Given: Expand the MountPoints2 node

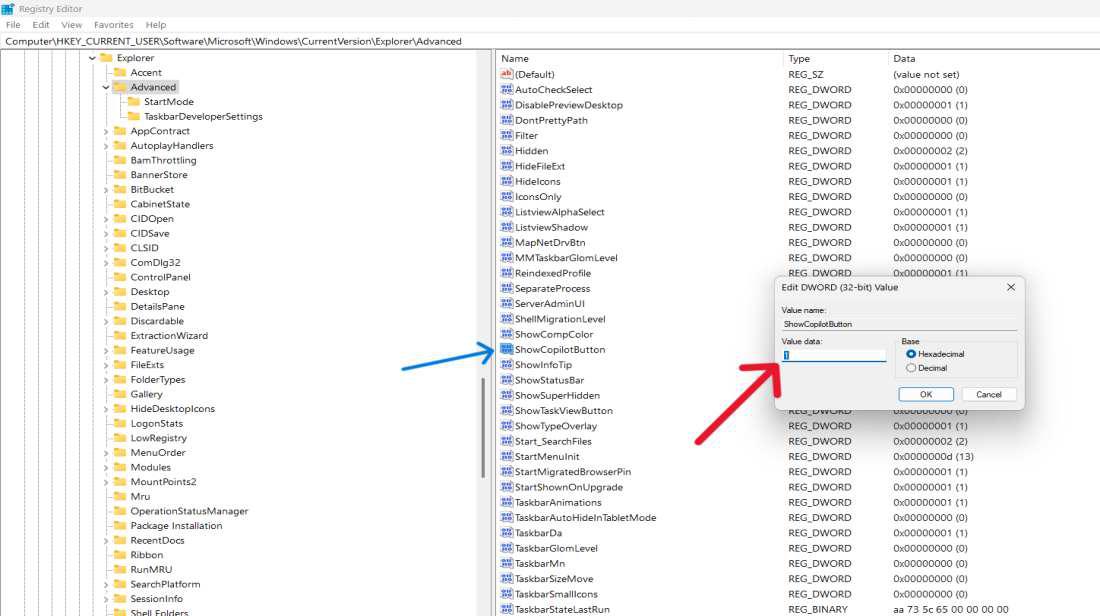Looking at the screenshot, I should [x=106, y=483].
